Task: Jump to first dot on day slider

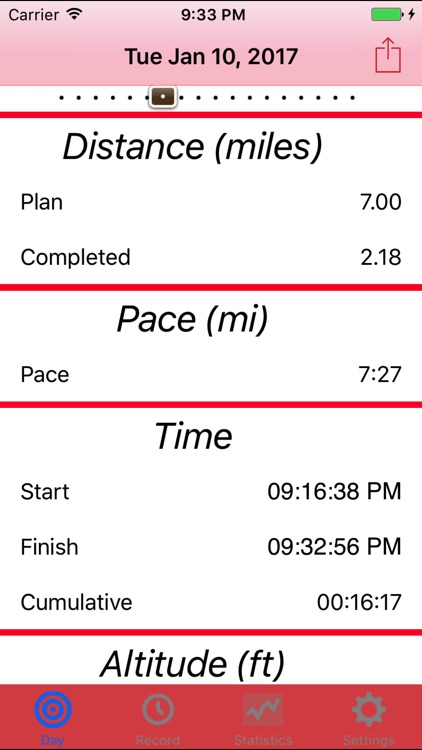Action: [x=61, y=98]
